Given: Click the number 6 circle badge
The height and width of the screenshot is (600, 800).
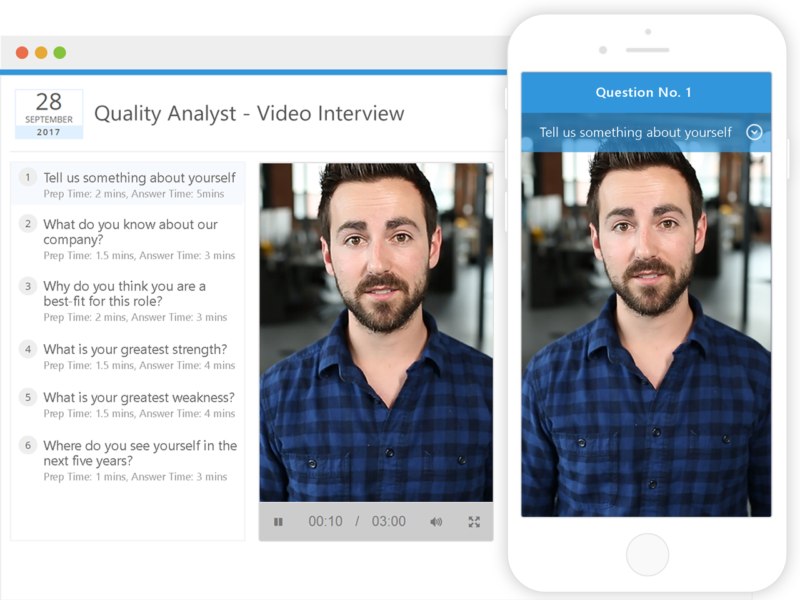Looking at the screenshot, I should click(x=28, y=445).
